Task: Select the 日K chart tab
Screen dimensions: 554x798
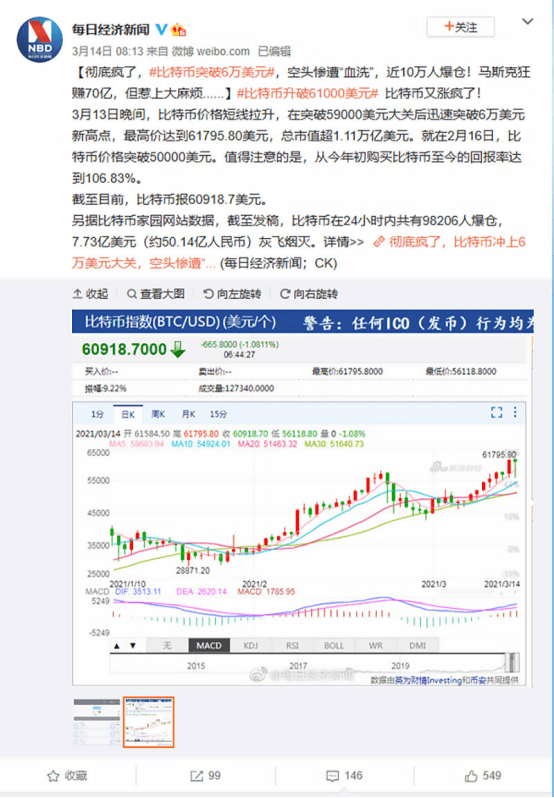Action: [x=128, y=414]
